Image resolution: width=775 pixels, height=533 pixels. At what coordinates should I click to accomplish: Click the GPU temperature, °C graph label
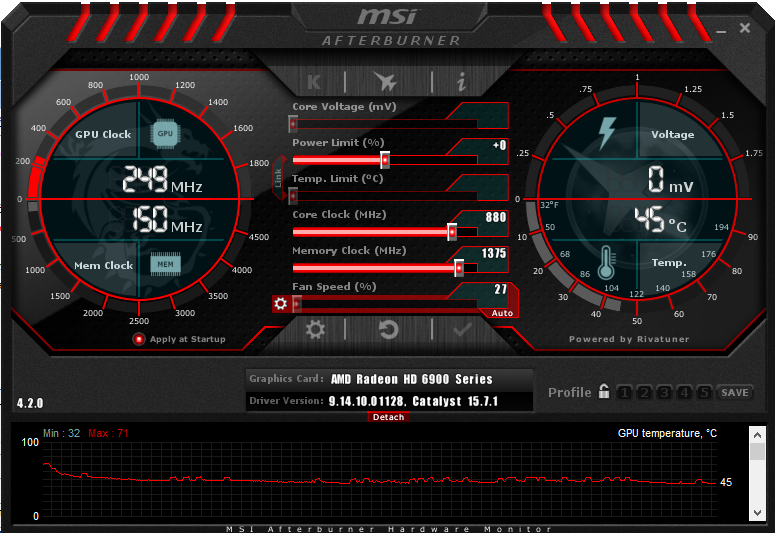tap(667, 433)
